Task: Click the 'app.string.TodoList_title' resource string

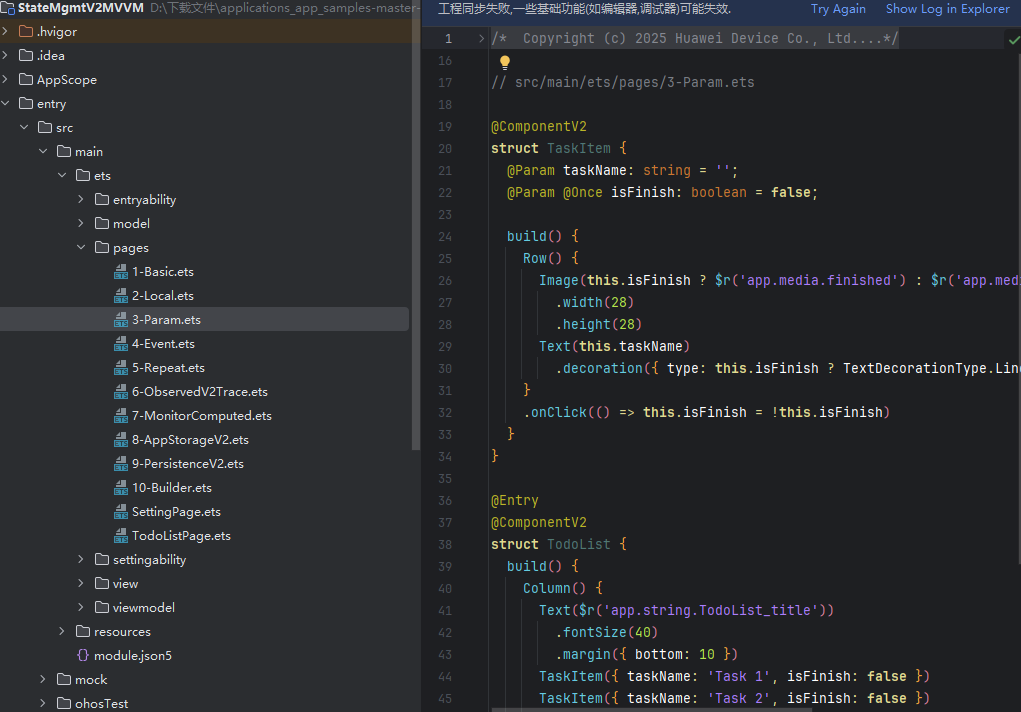Action: (x=711, y=610)
